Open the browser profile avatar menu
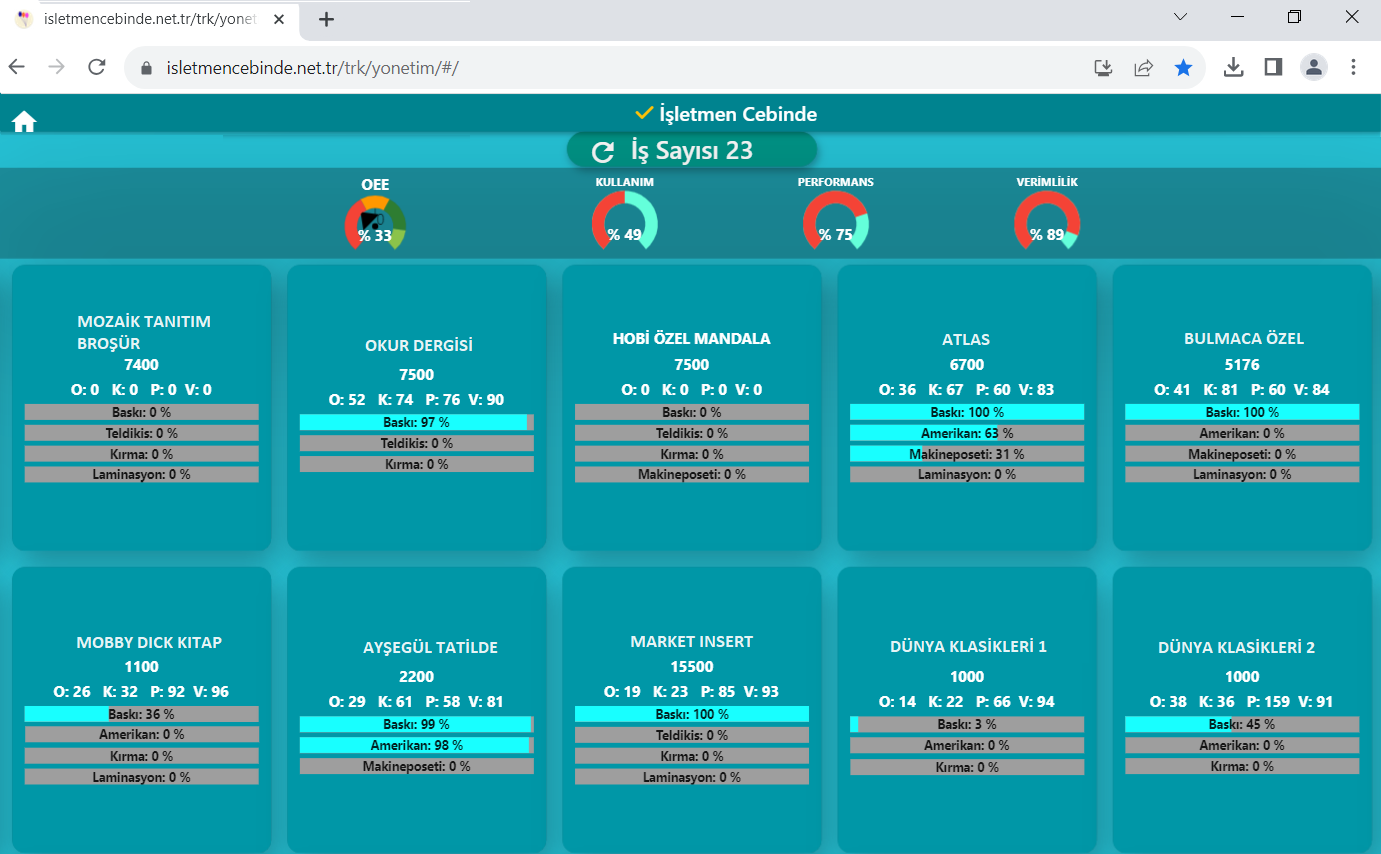The height and width of the screenshot is (854, 1381). coord(1313,67)
